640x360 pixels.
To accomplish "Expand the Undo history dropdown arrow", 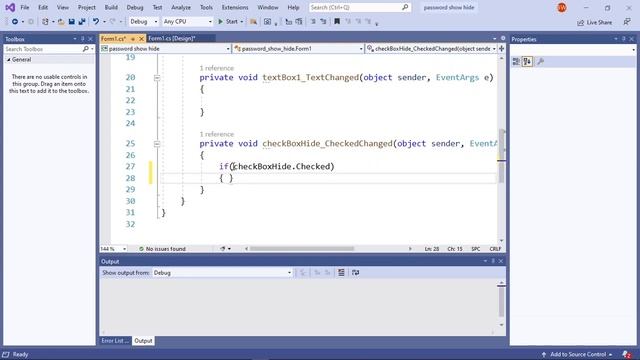I will coord(104,22).
